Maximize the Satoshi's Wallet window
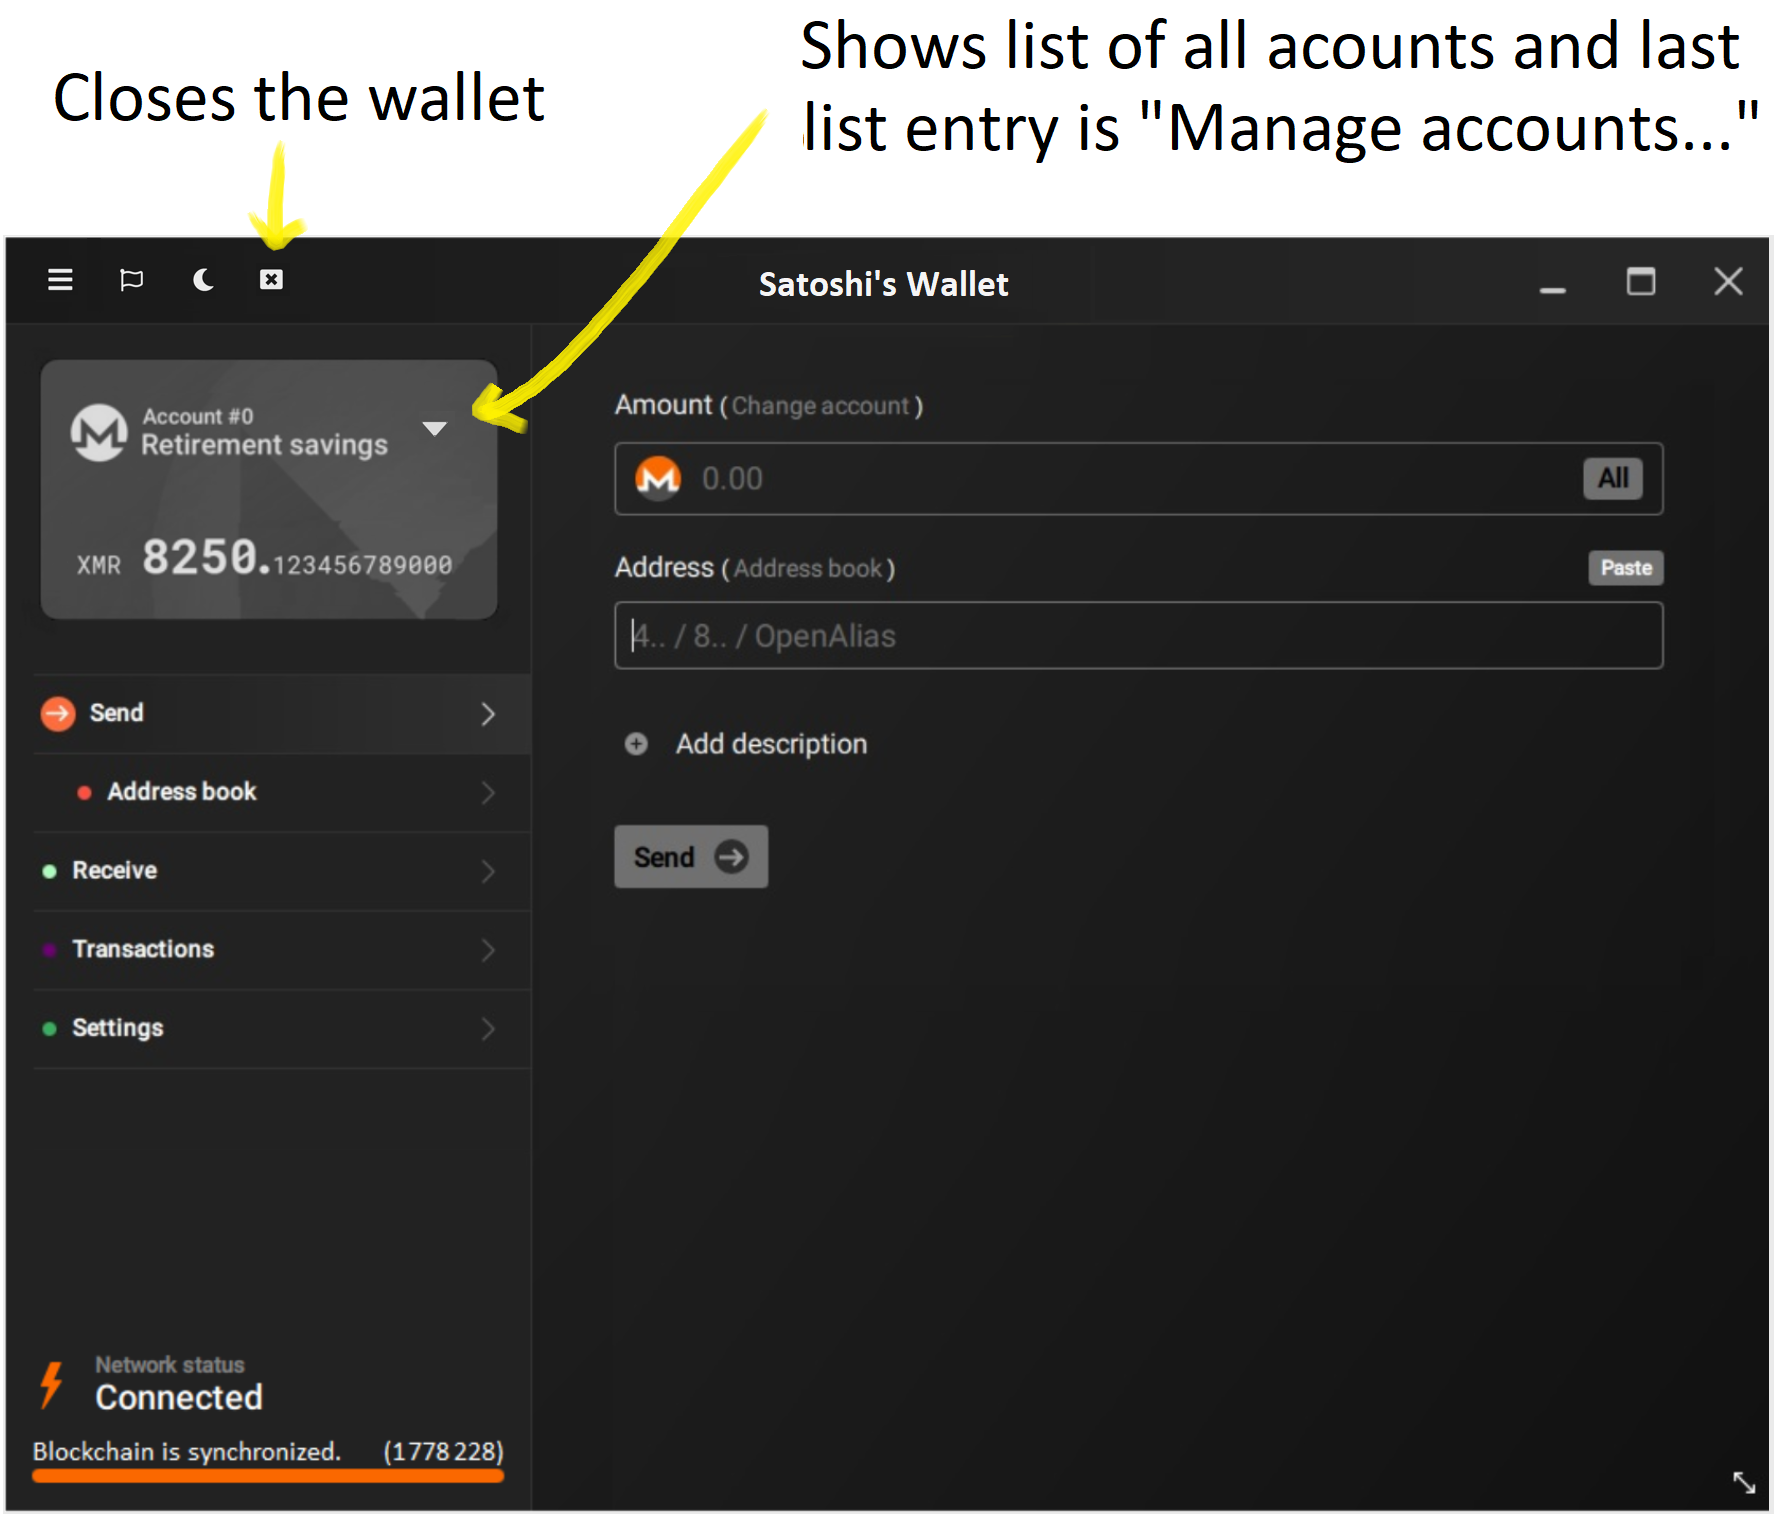 coord(1641,282)
